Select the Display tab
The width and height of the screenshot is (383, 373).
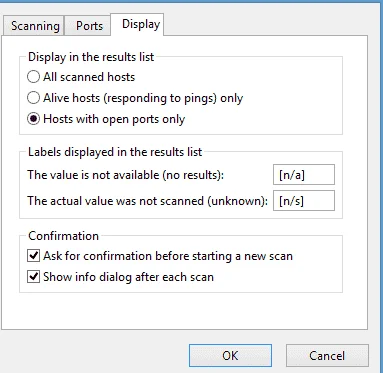point(137,24)
